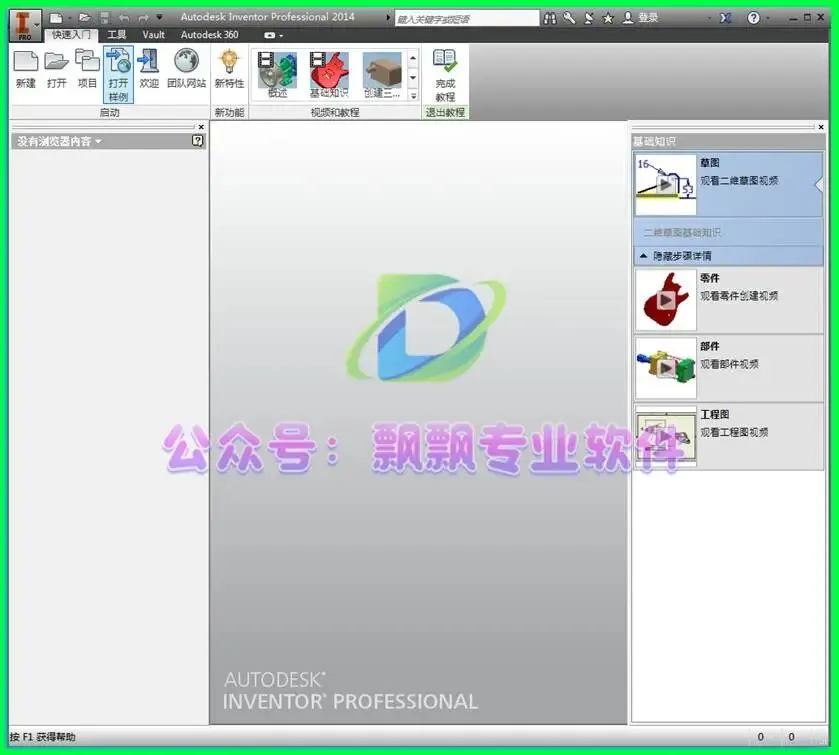Click the Favorites star icon
The height and width of the screenshot is (755, 839).
pyautogui.click(x=608, y=18)
